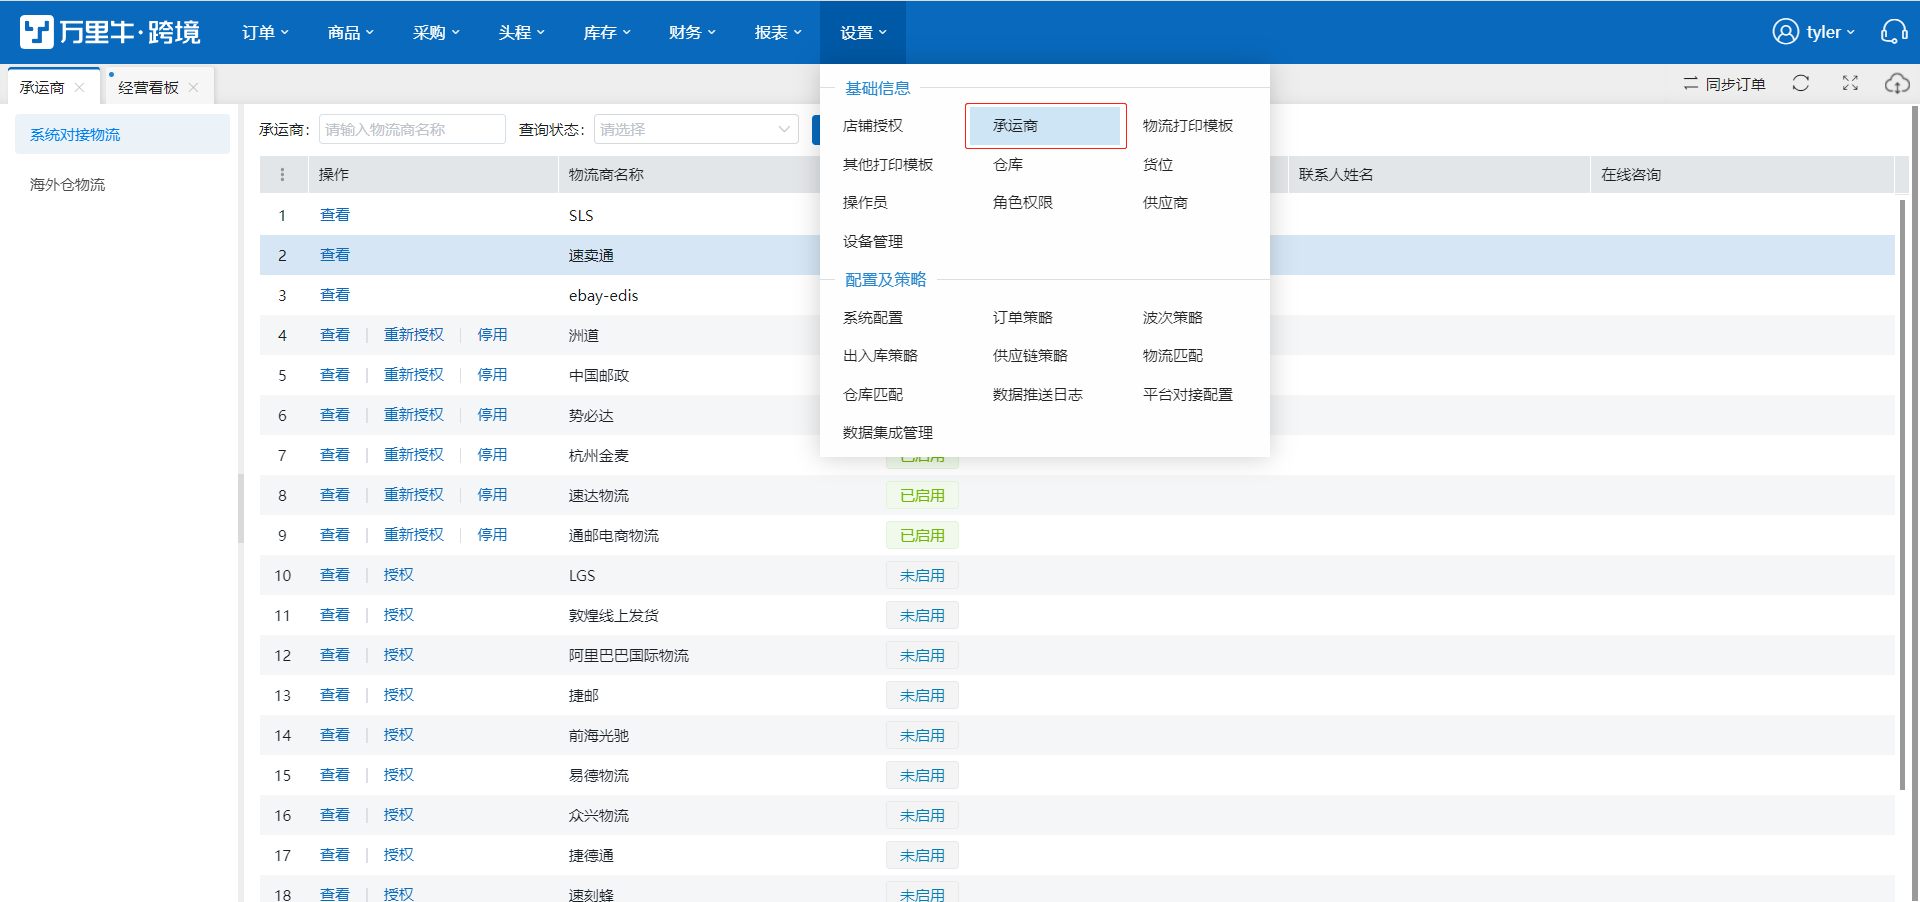Choose 系统配置 in settings menu
This screenshot has height=902, width=1920.
(873, 317)
